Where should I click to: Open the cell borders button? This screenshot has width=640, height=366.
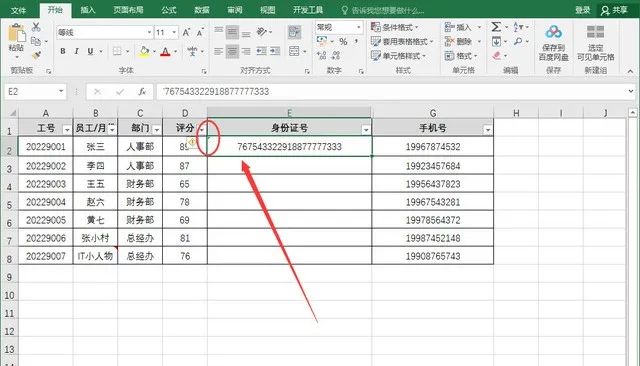117,51
